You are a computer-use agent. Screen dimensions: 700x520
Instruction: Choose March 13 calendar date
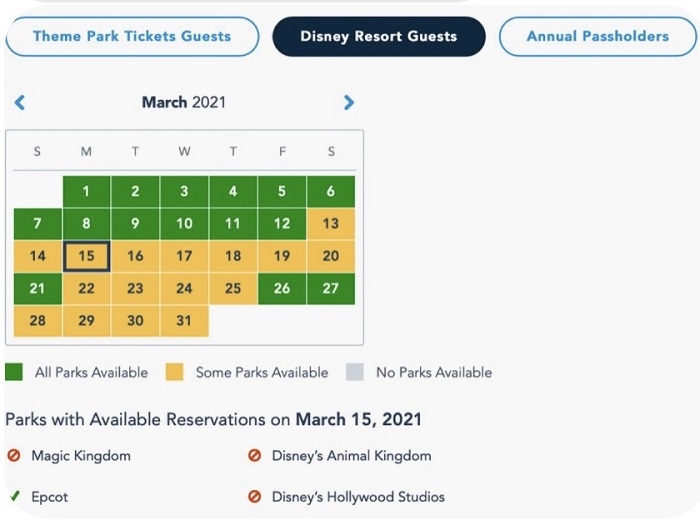(330, 224)
